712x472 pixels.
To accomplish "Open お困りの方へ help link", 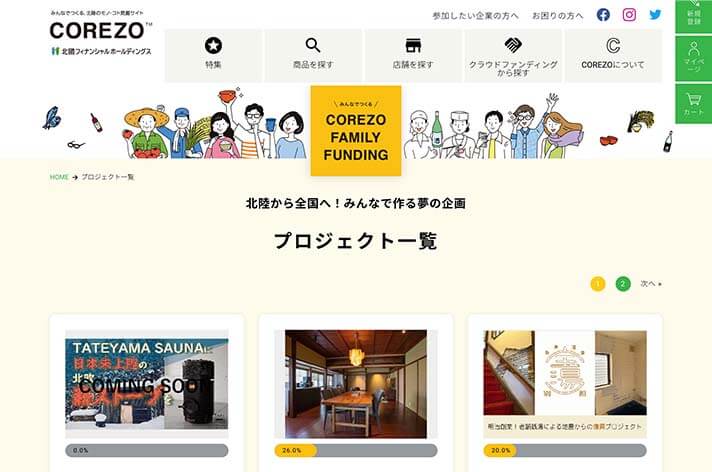I will pos(558,16).
